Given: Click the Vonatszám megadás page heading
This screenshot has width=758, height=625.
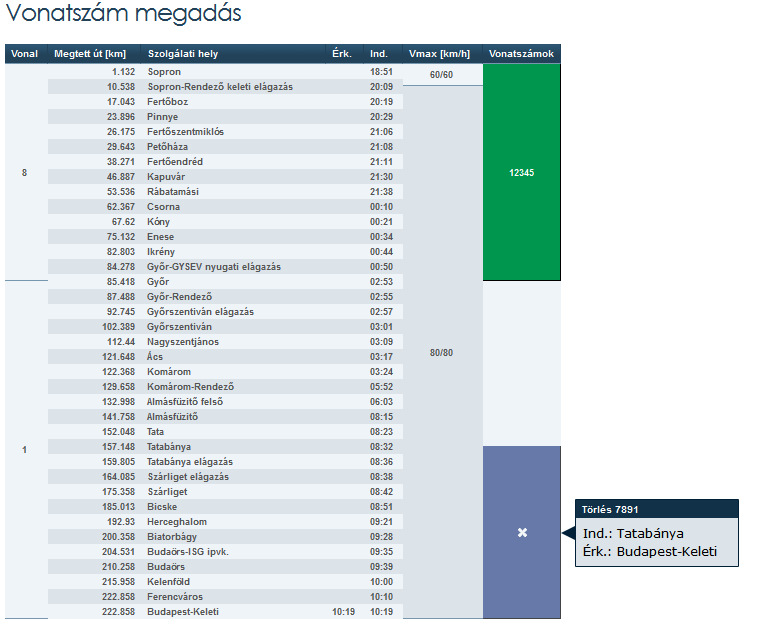Looking at the screenshot, I should (x=123, y=13).
